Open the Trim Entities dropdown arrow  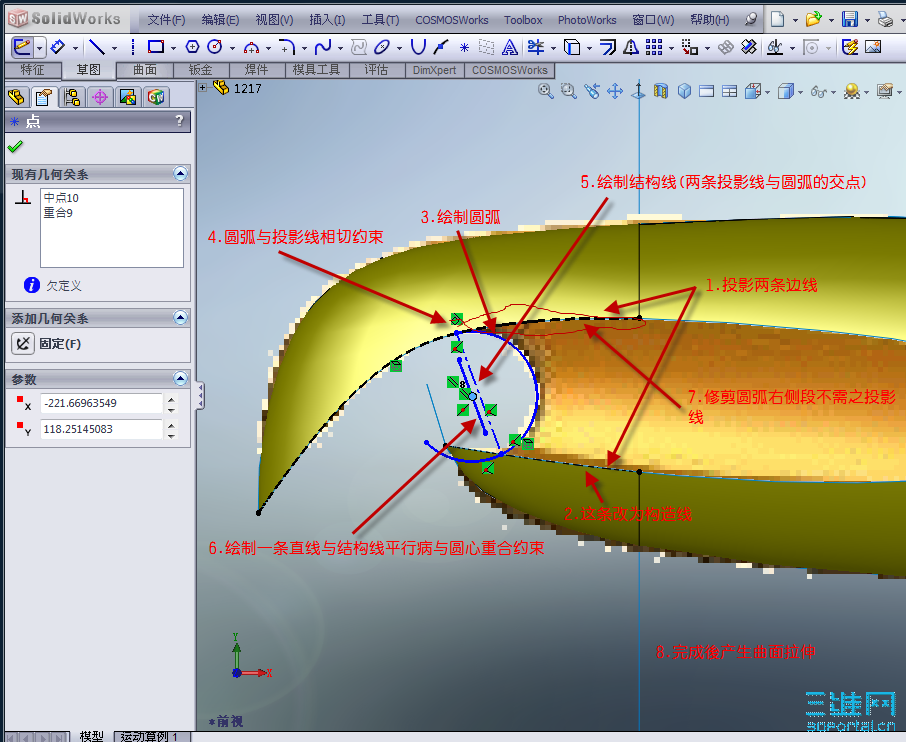pyautogui.click(x=553, y=48)
